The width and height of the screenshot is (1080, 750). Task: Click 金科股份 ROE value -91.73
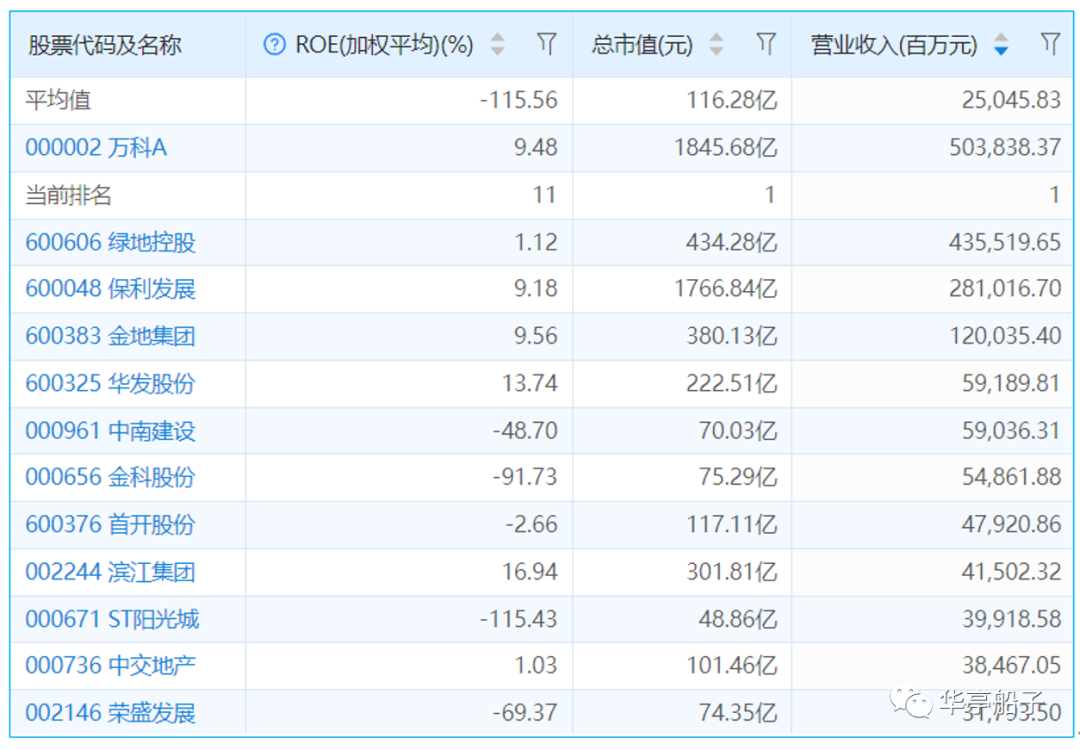[x=525, y=477]
